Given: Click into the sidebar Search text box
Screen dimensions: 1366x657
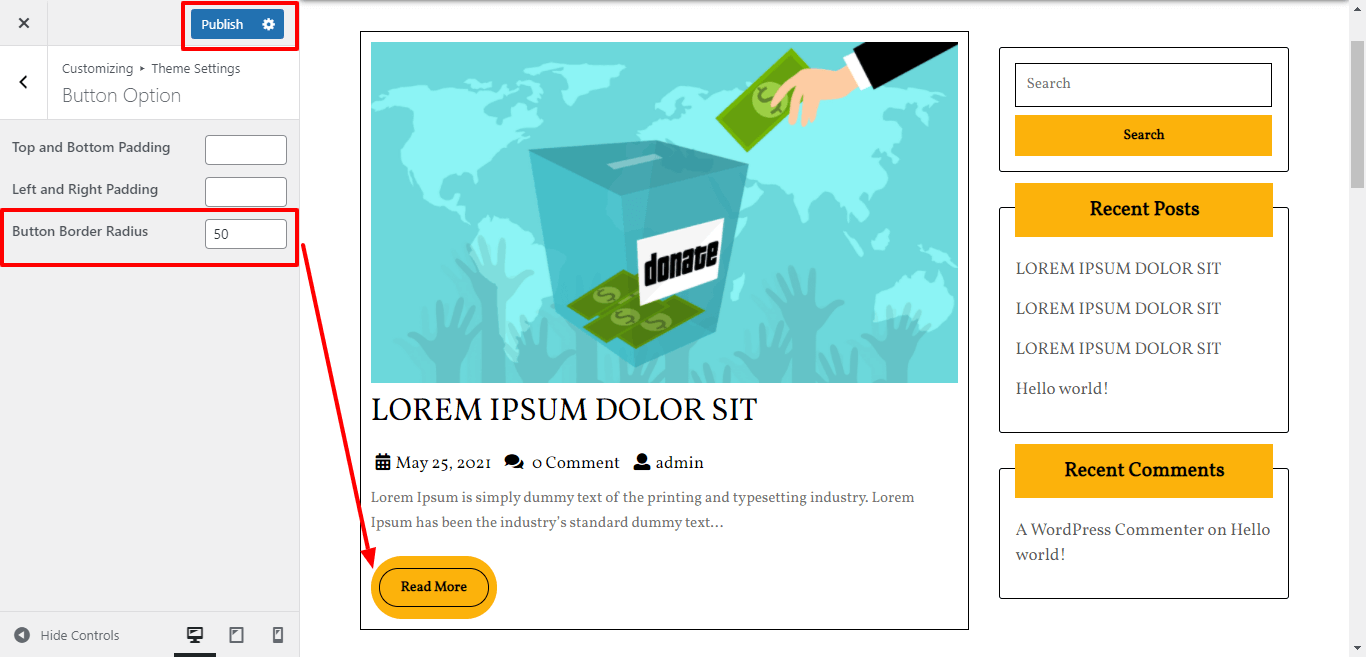Looking at the screenshot, I should (1143, 85).
